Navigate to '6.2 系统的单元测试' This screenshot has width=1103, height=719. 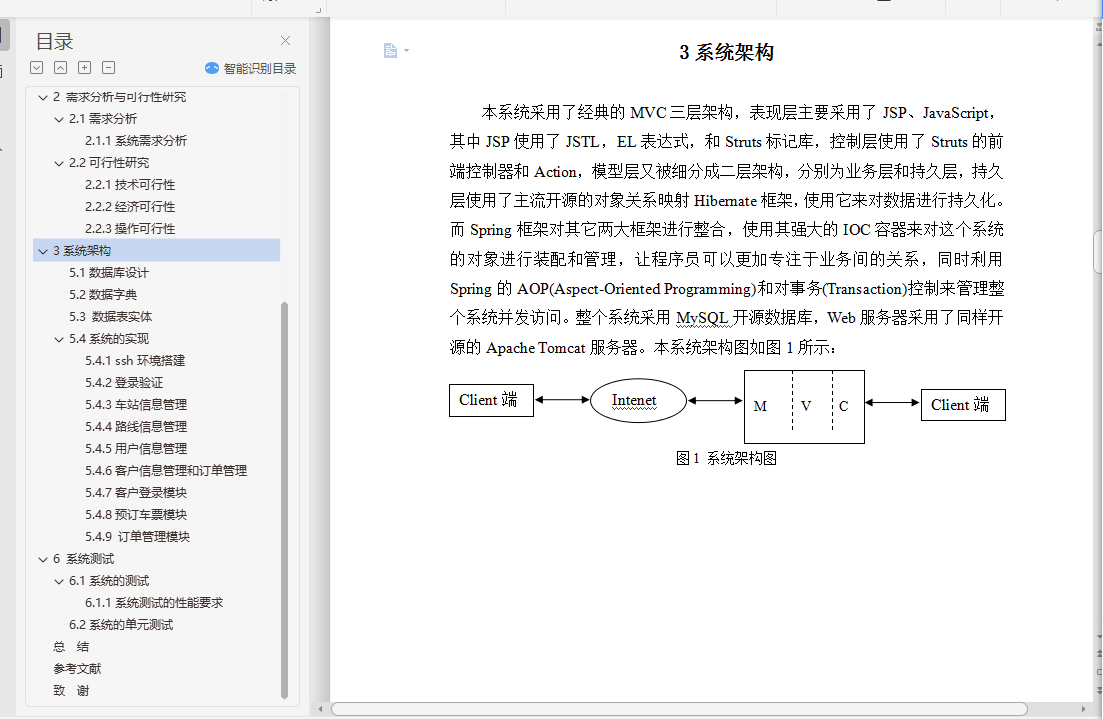[121, 625]
